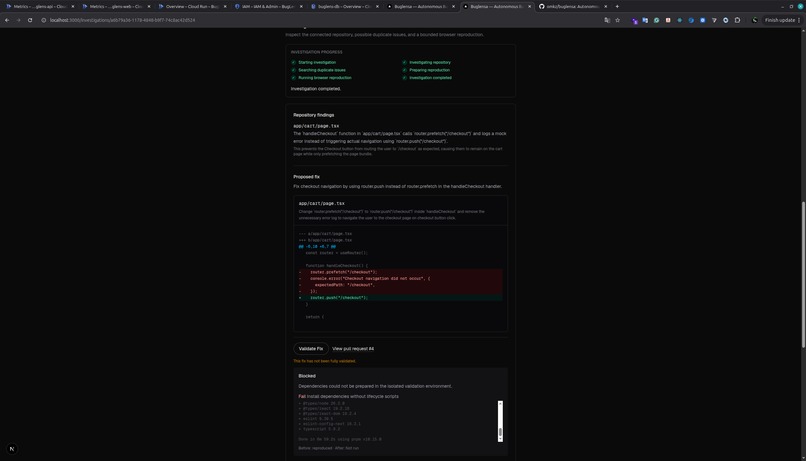This screenshot has width=806, height=461.
Task: Click the green 'Investigation completed' step label
Action: (x=430, y=78)
